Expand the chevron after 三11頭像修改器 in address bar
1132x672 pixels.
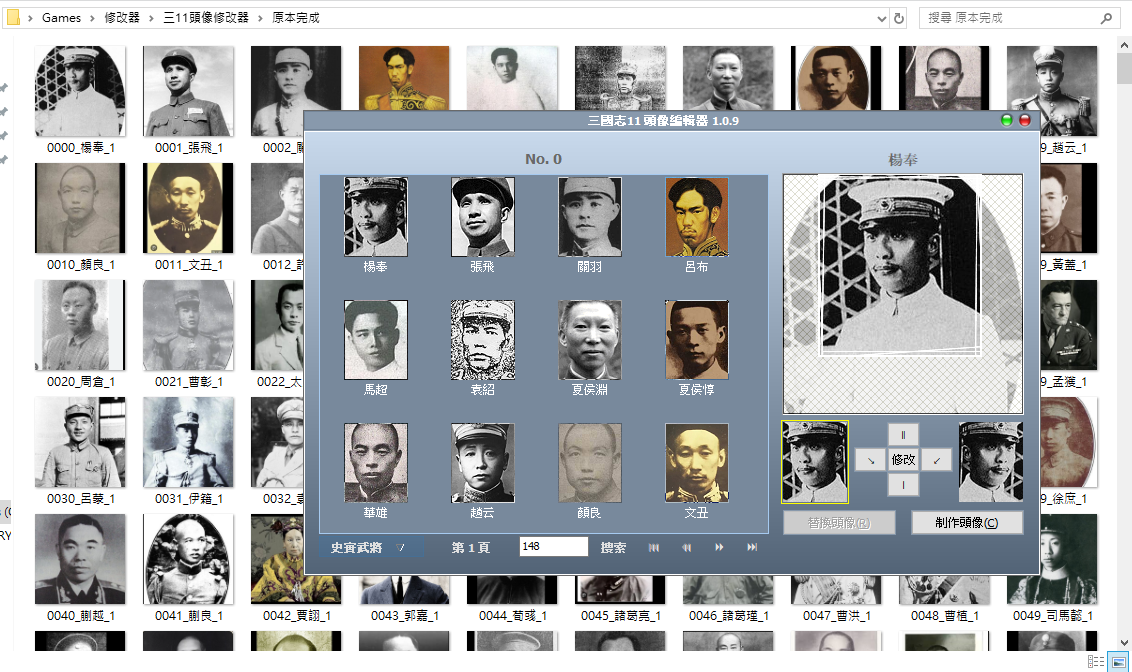click(260, 18)
